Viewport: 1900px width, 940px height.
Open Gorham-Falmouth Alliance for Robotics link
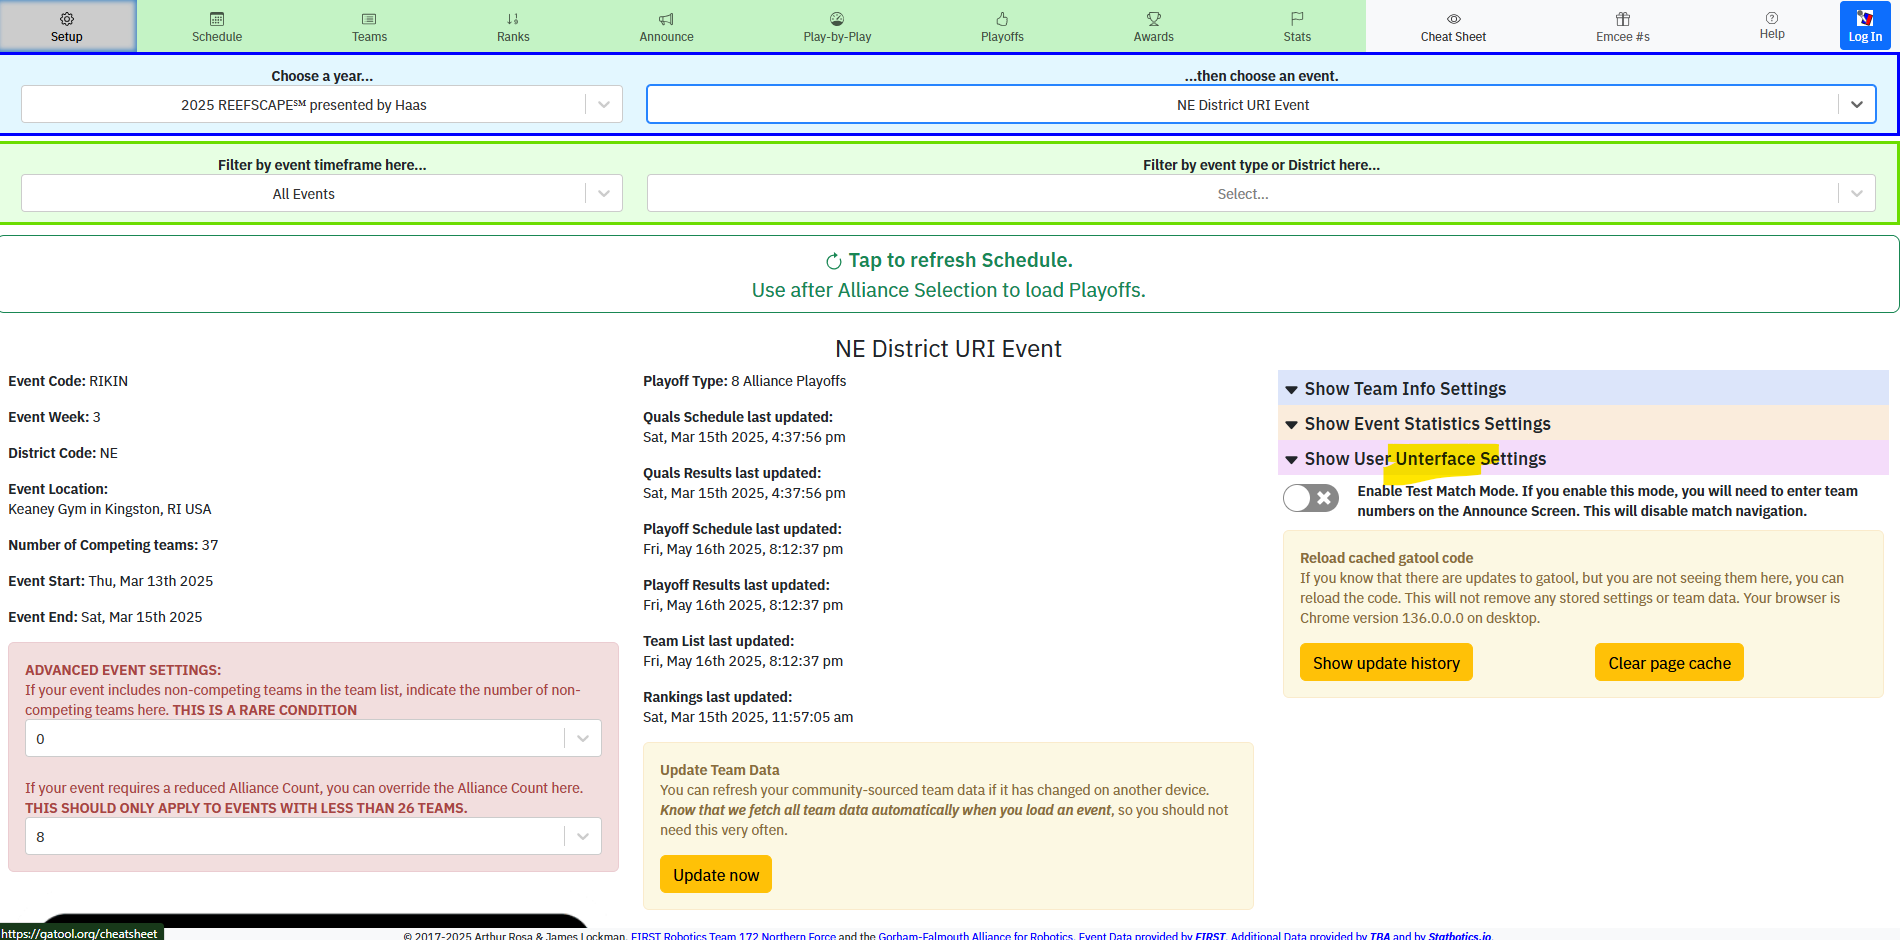tap(976, 935)
